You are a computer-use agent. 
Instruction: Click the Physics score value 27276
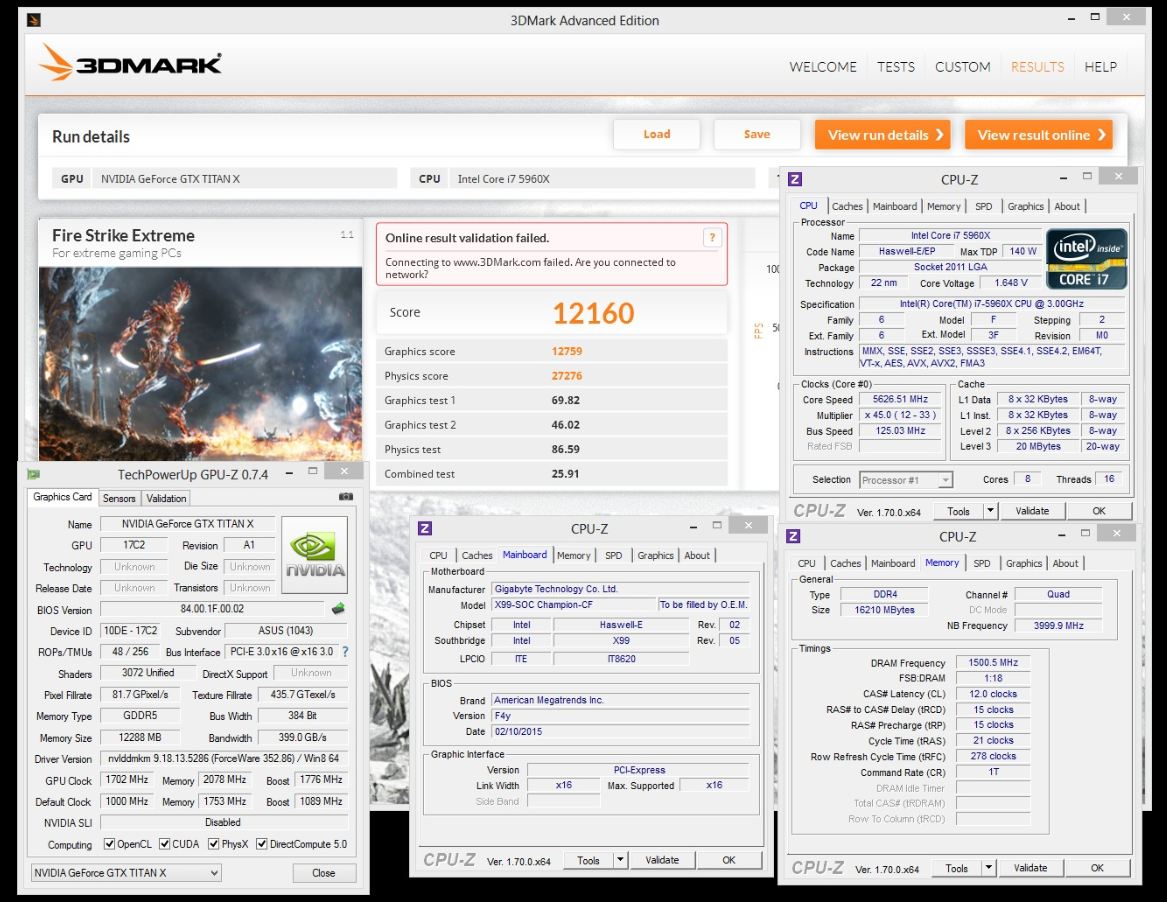[x=567, y=376]
